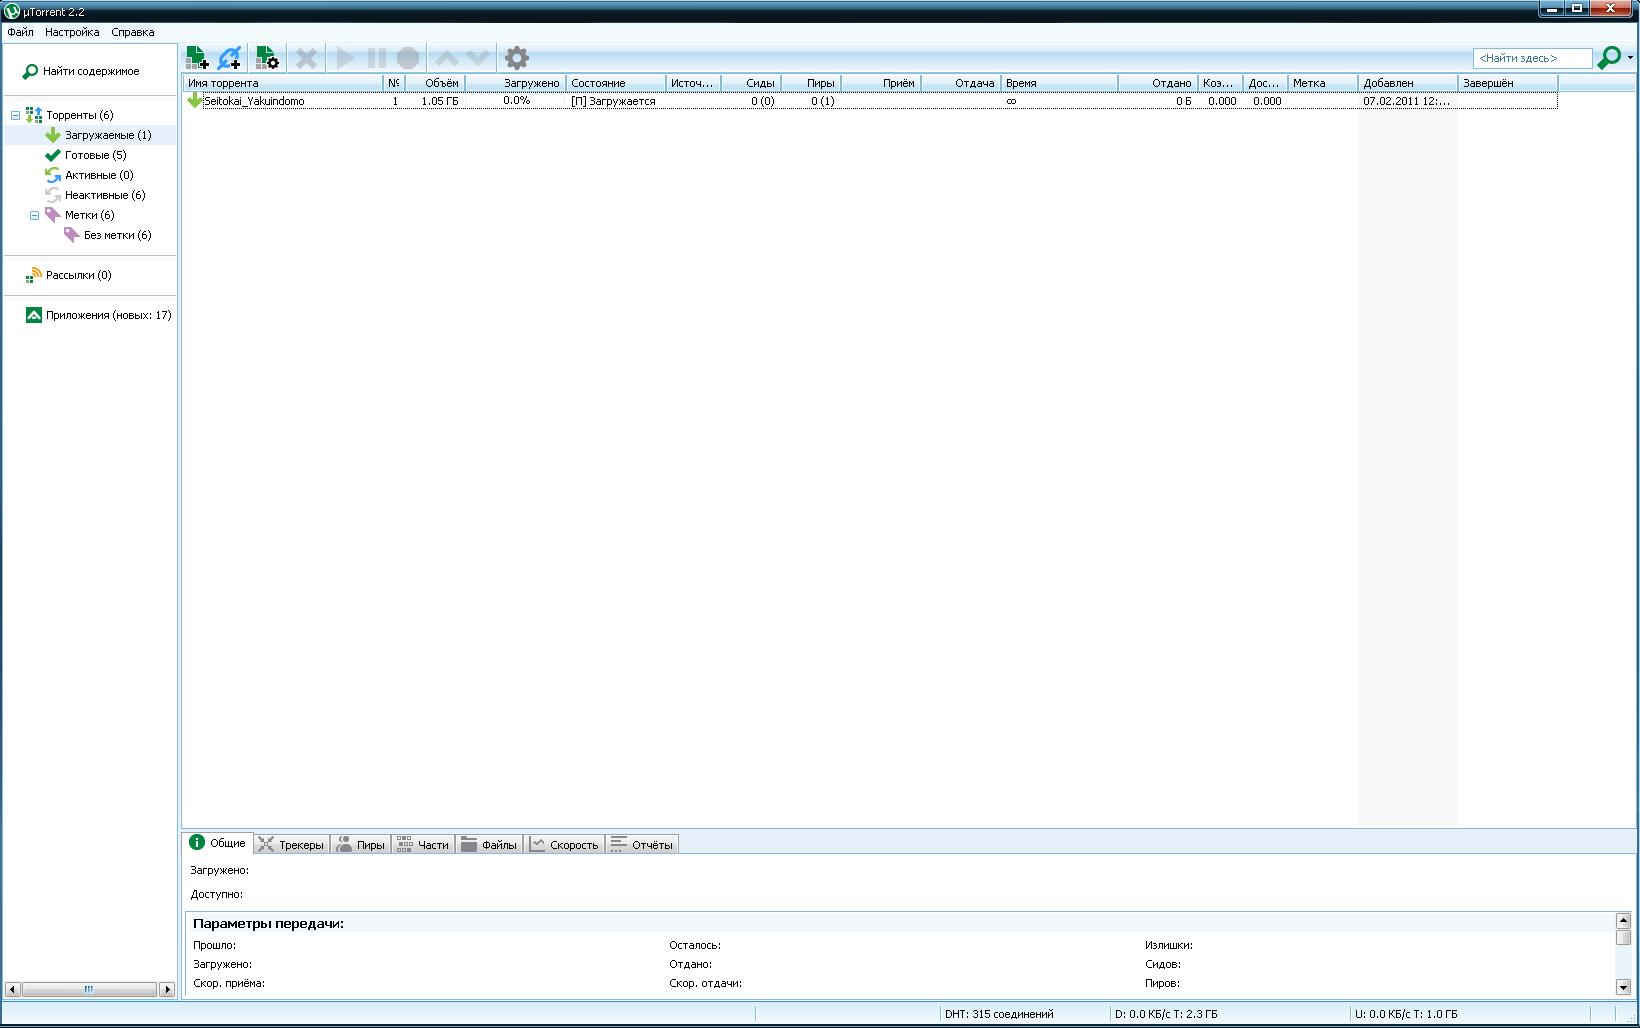
Task: Click the Move Down Queue arrow
Action: point(478,58)
